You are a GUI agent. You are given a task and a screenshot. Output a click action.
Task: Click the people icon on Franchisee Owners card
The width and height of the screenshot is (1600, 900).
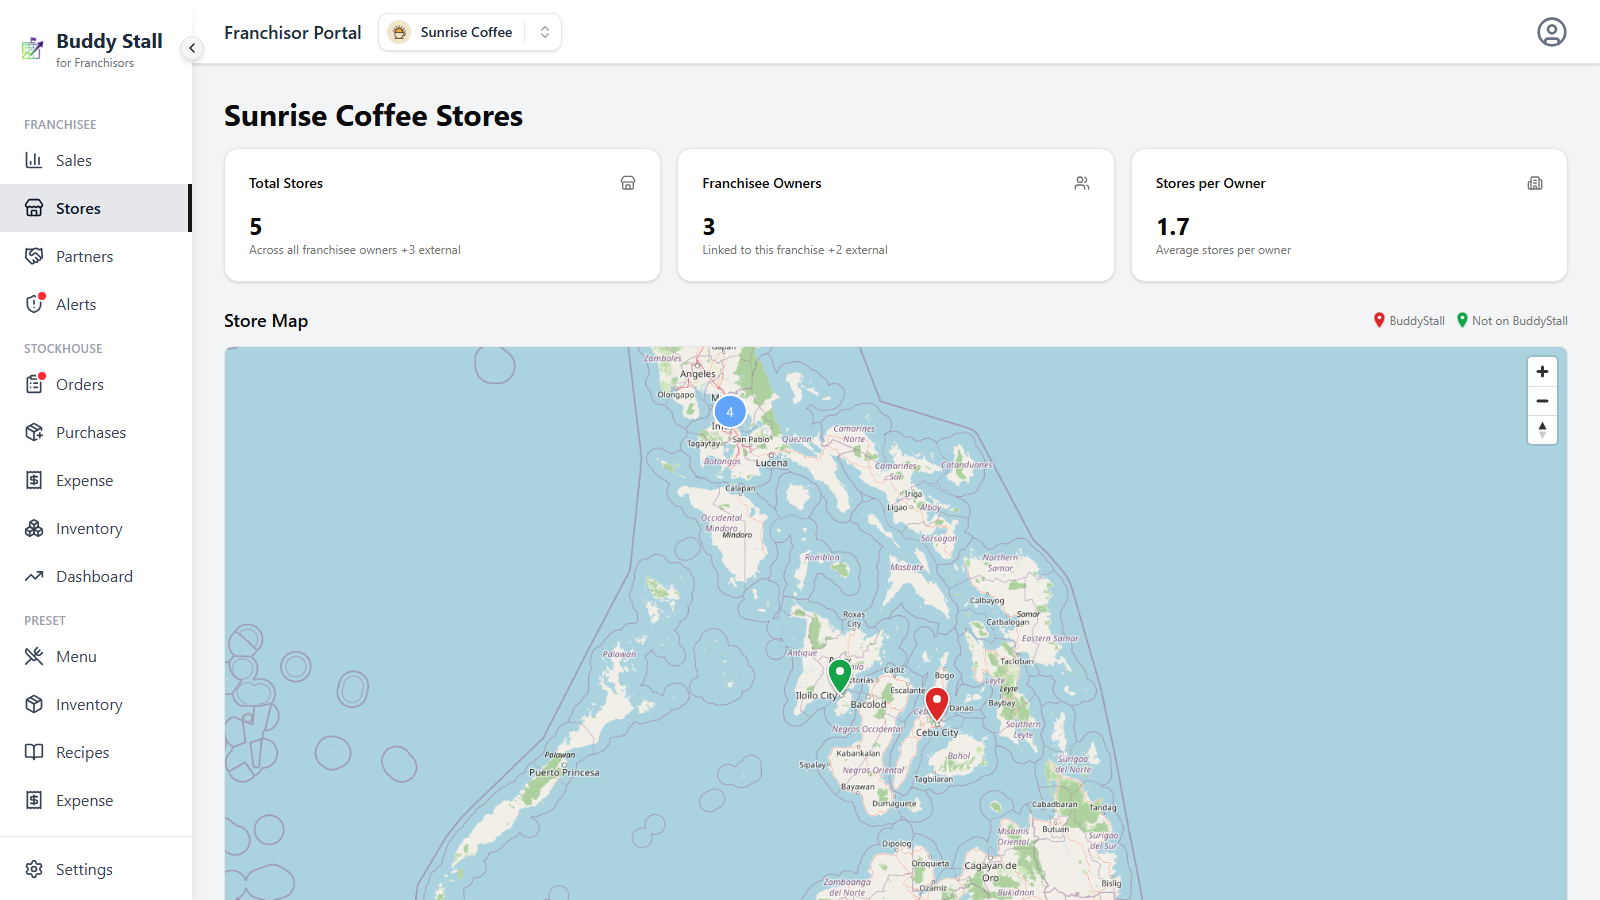point(1082,183)
